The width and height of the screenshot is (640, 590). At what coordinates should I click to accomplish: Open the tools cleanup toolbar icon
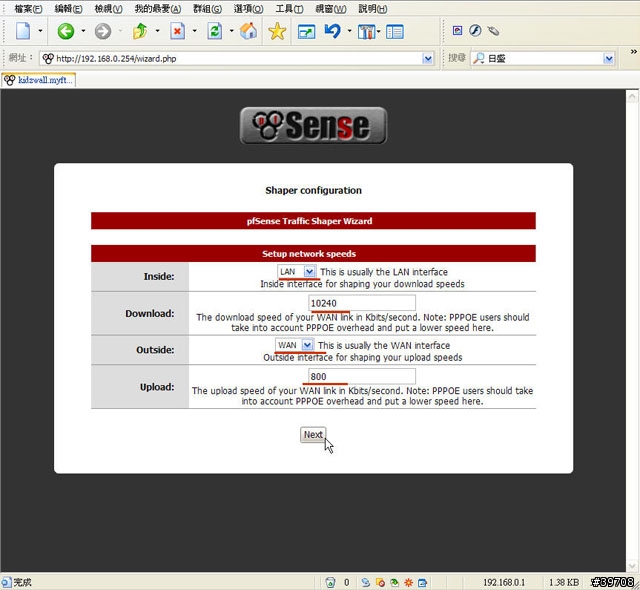(x=367, y=32)
